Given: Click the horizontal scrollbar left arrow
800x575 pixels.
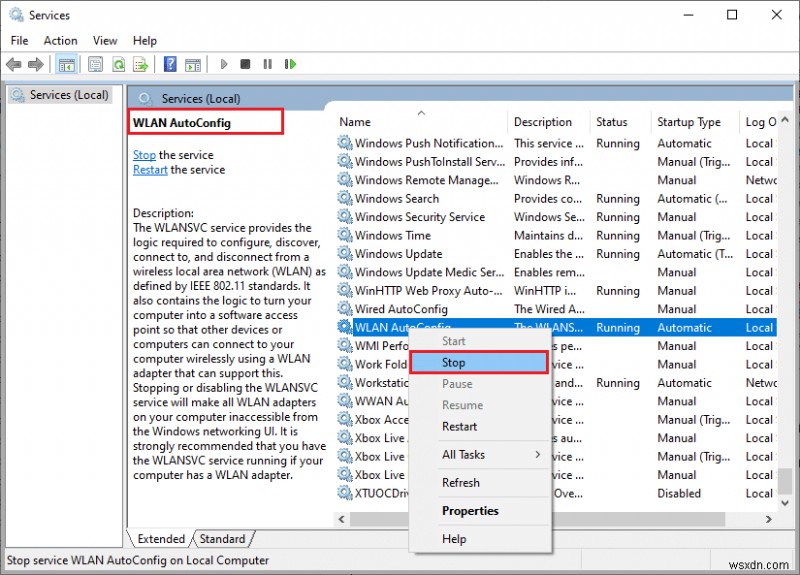Looking at the screenshot, I should pos(342,519).
